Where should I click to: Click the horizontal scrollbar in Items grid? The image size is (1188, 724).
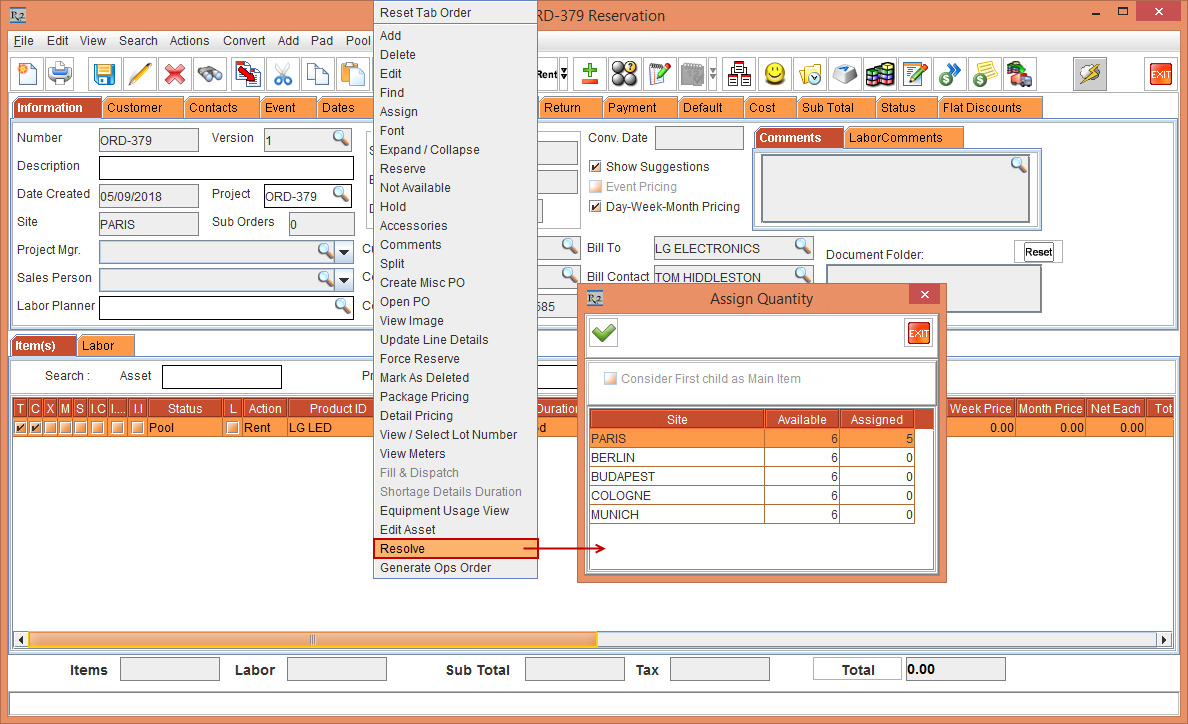point(312,640)
